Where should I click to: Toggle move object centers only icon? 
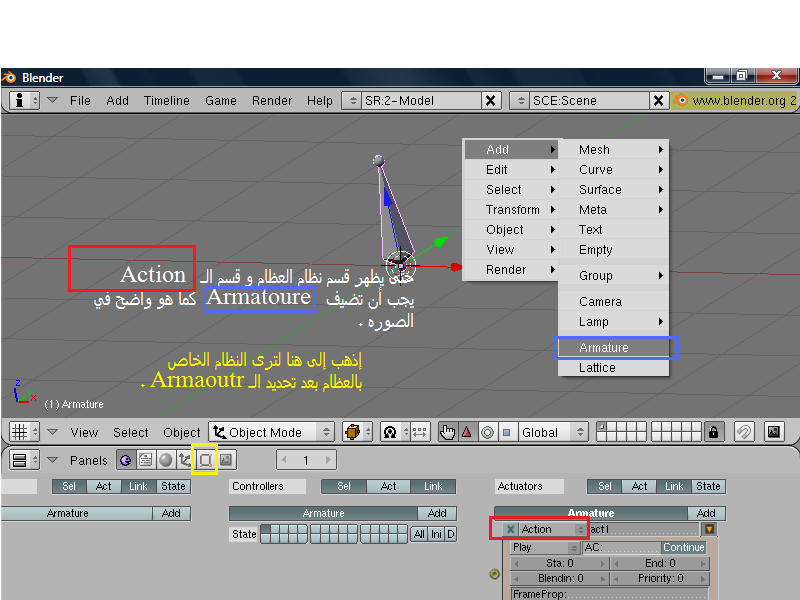(x=419, y=432)
